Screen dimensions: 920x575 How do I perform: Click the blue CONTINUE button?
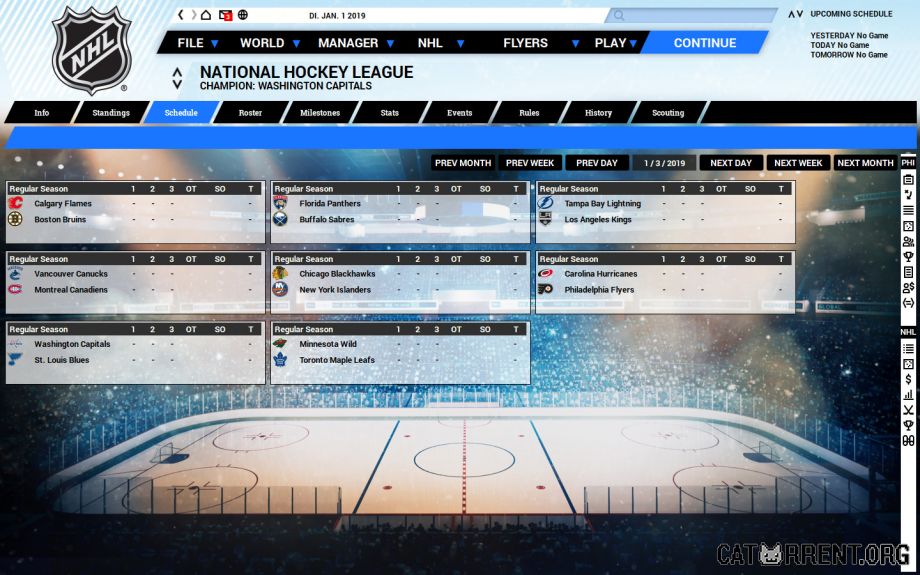[x=705, y=43]
